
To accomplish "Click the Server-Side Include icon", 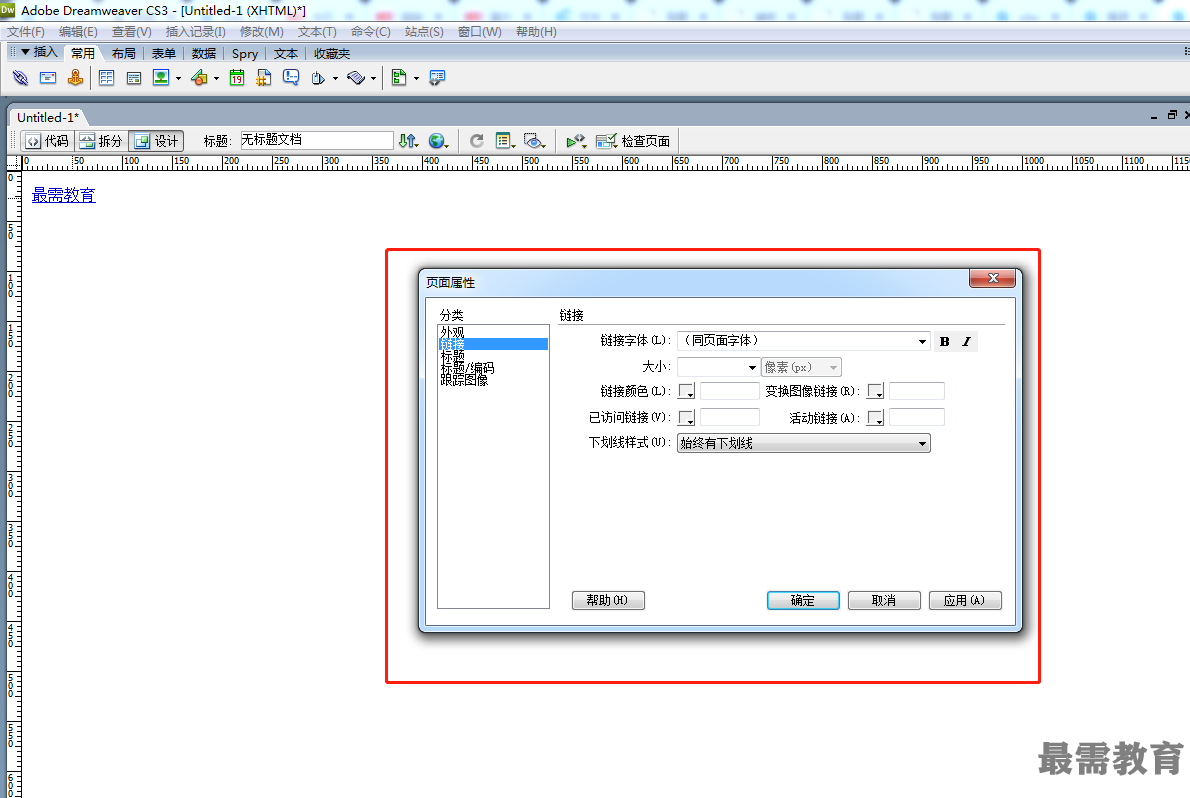I will click(x=263, y=77).
